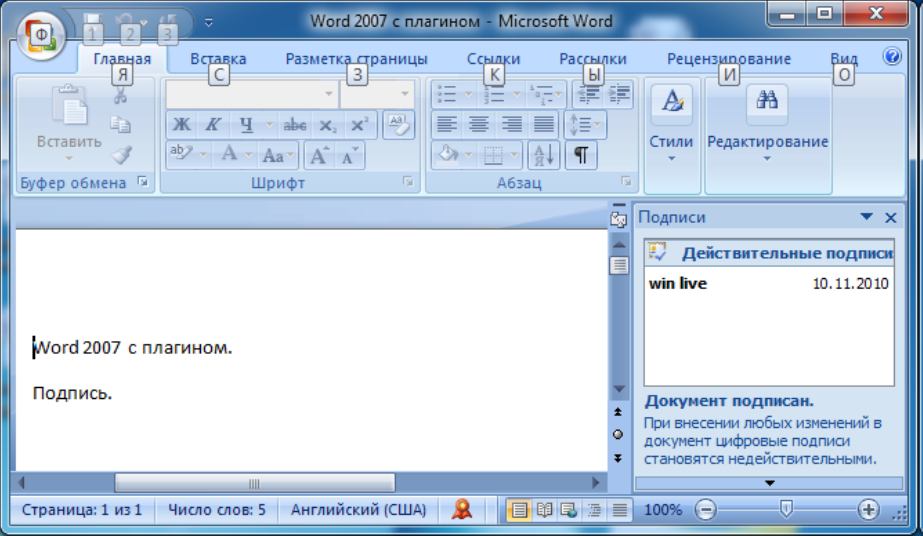This screenshot has width=923, height=536.
Task: Open Word Help question mark icon
Action: click(892, 56)
